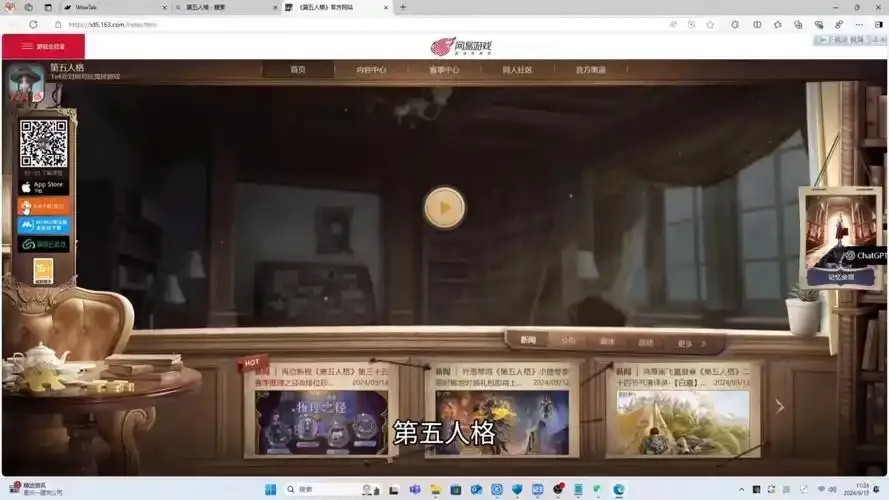This screenshot has height=500, width=889.
Task: Click the site info icon in the address bar
Action: click(58, 24)
